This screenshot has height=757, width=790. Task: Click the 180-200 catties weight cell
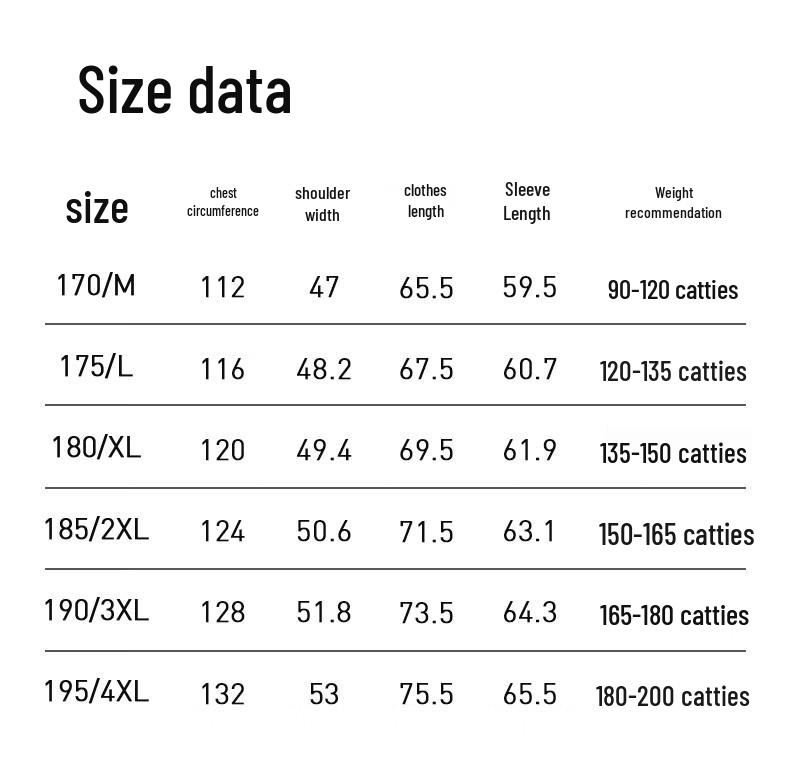click(672, 696)
